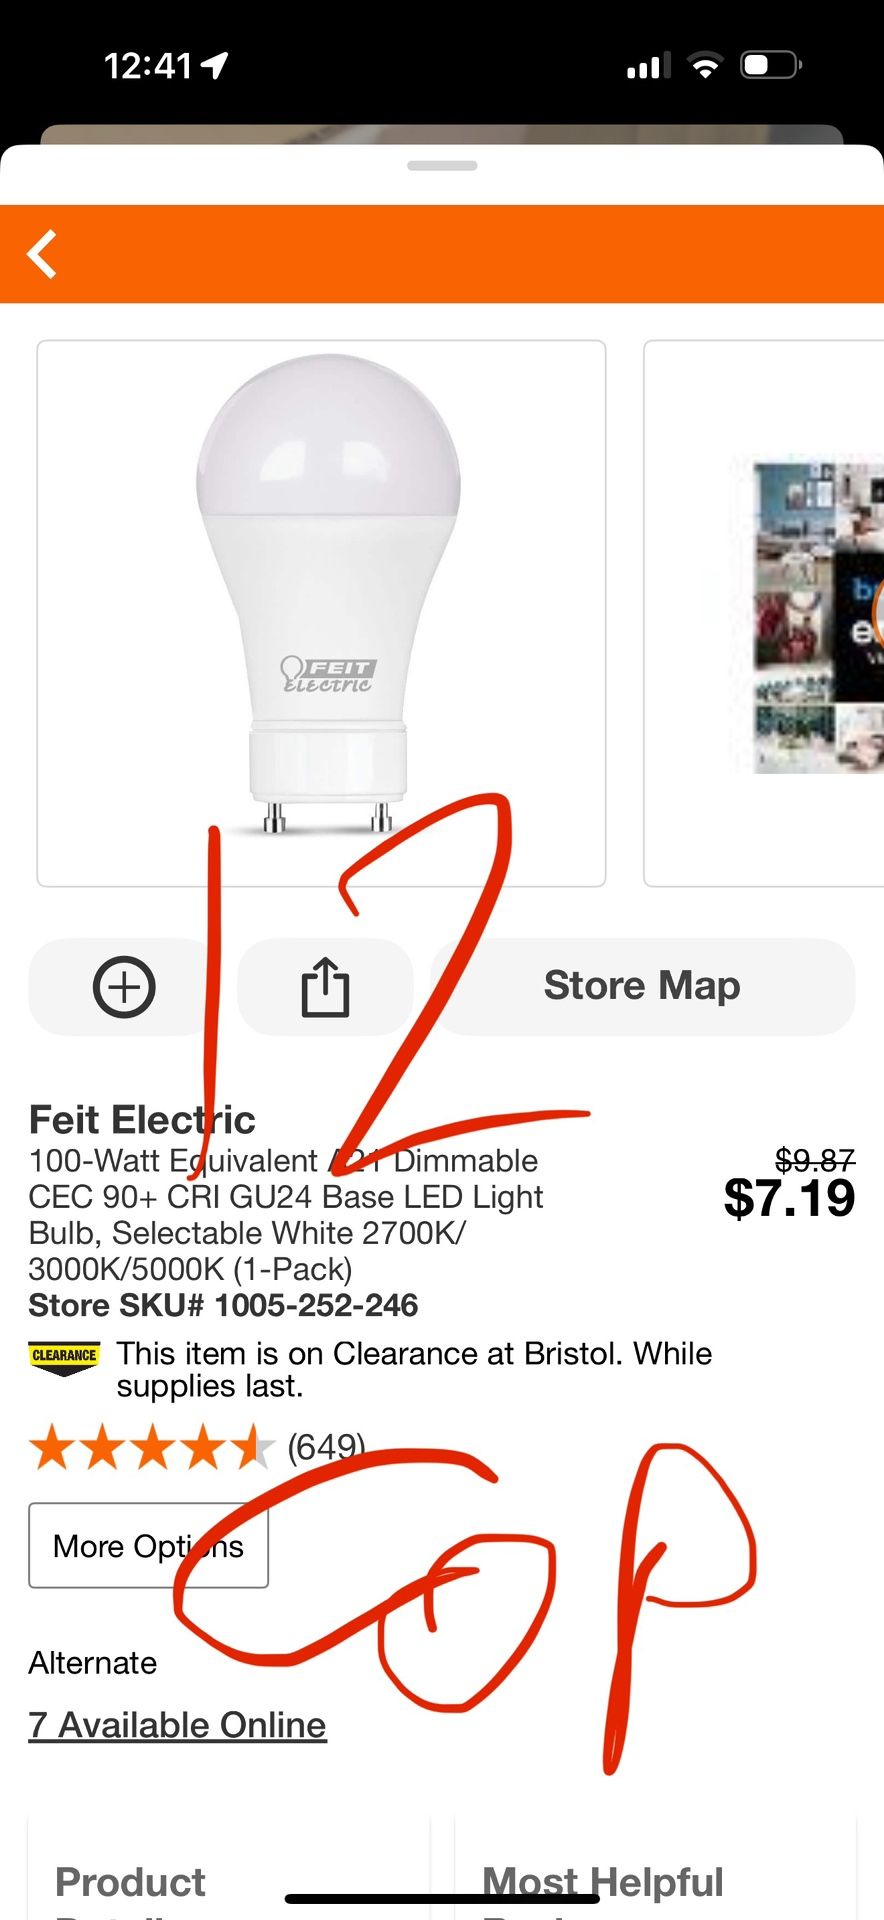Open the 649 reviews count
884x1920 pixels.
click(x=326, y=1447)
